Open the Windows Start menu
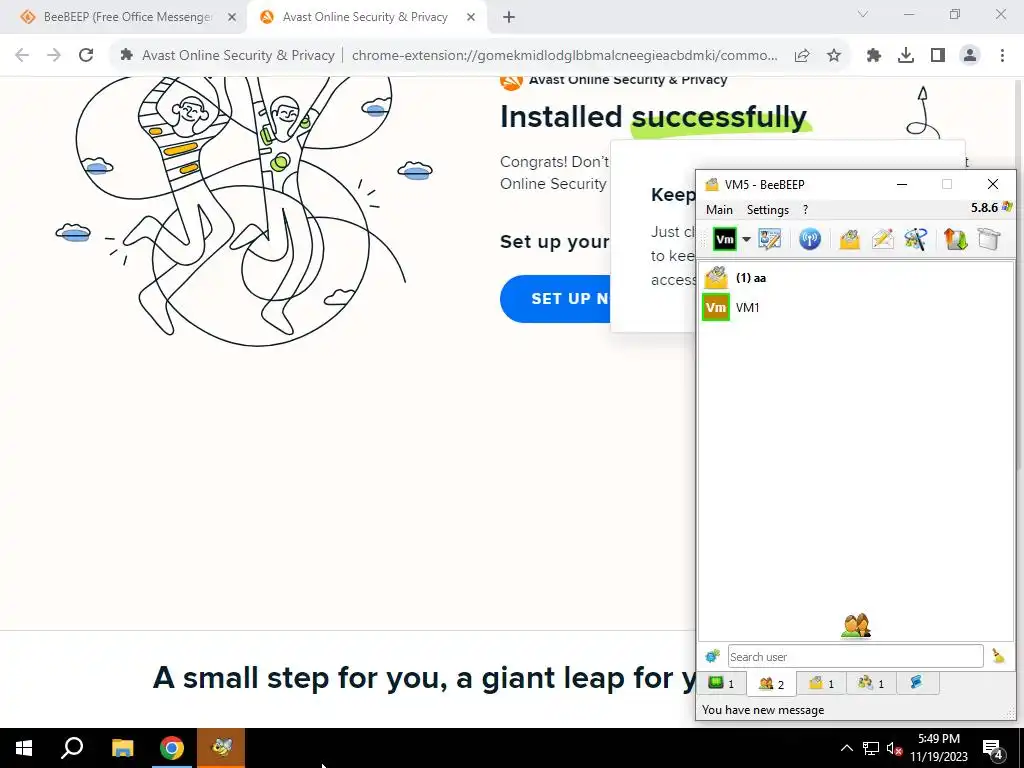The width and height of the screenshot is (1024, 768). point(24,748)
